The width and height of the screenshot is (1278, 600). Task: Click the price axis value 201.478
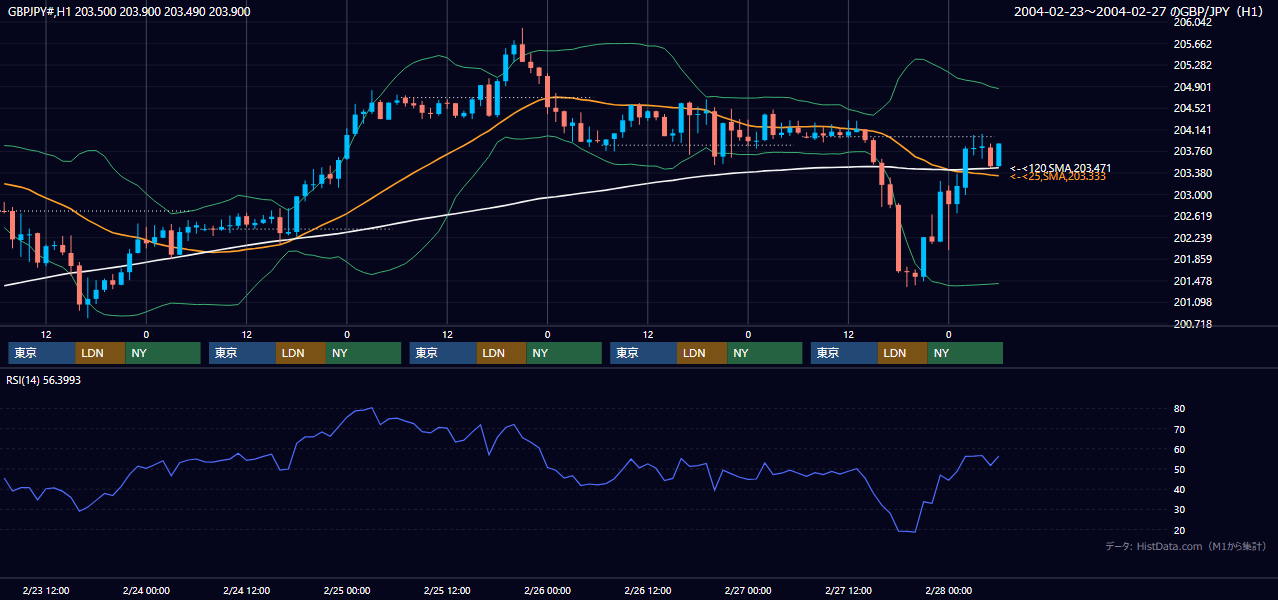coord(1192,281)
